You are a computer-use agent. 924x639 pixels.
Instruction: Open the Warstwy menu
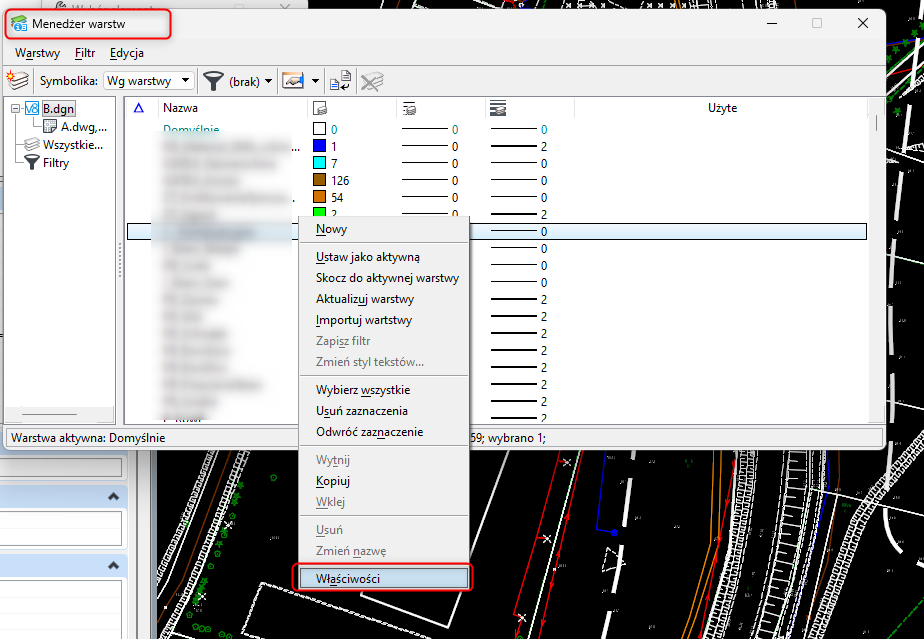point(37,53)
